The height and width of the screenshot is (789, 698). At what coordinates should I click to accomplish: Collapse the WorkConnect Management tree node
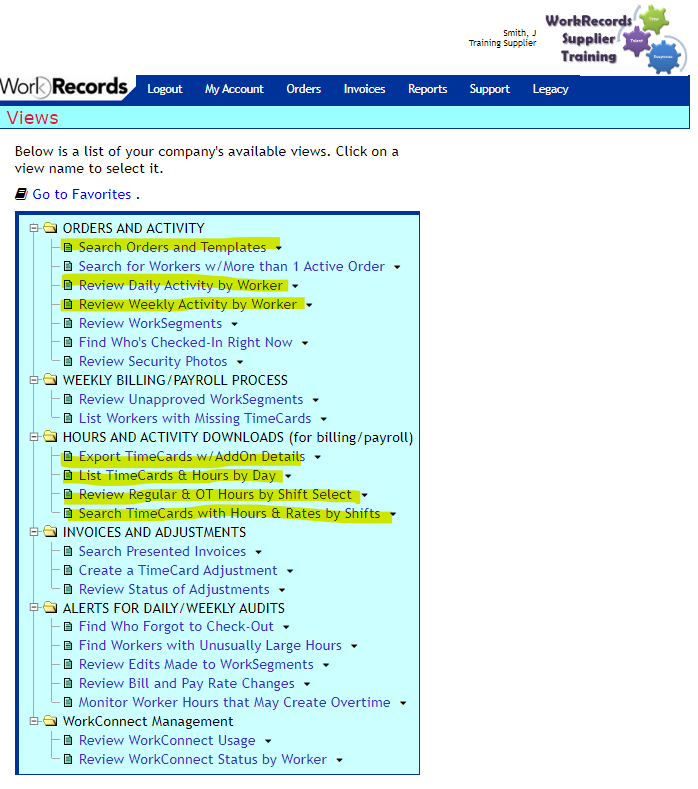pos(34,721)
